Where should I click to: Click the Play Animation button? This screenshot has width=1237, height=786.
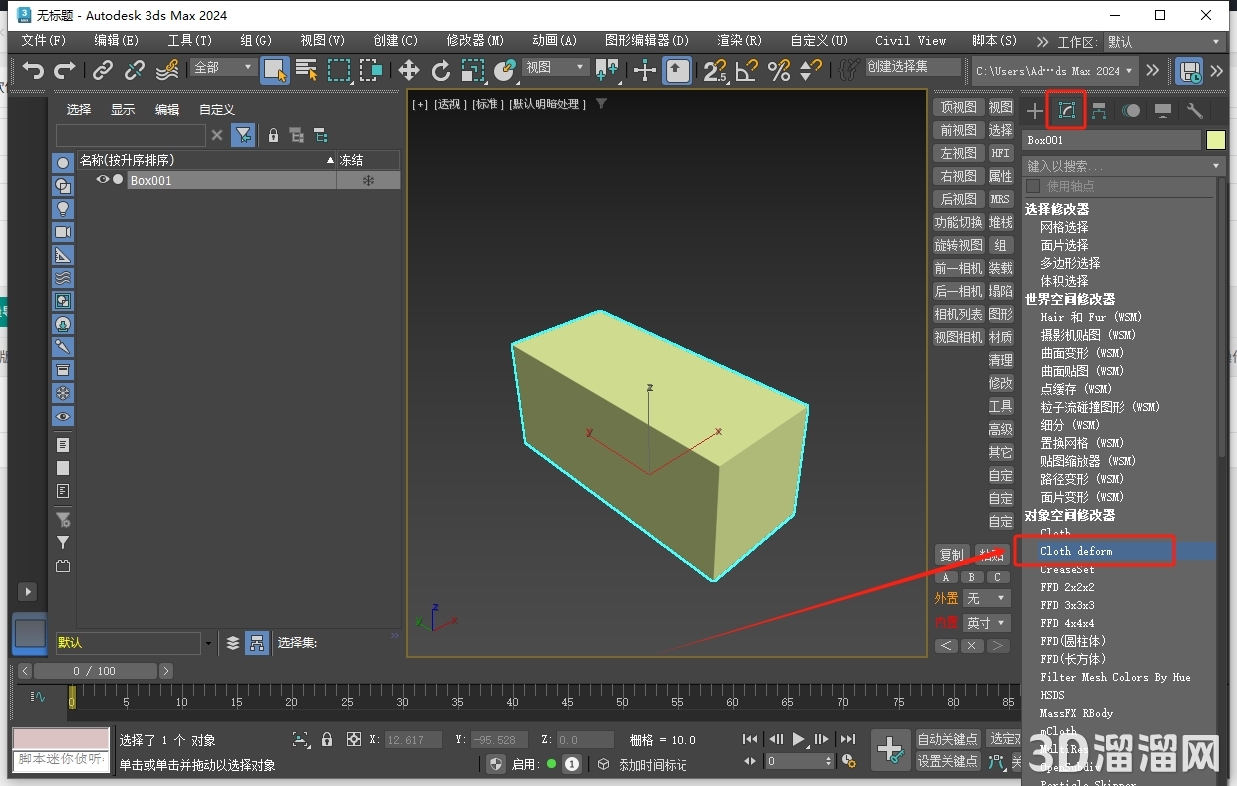799,739
